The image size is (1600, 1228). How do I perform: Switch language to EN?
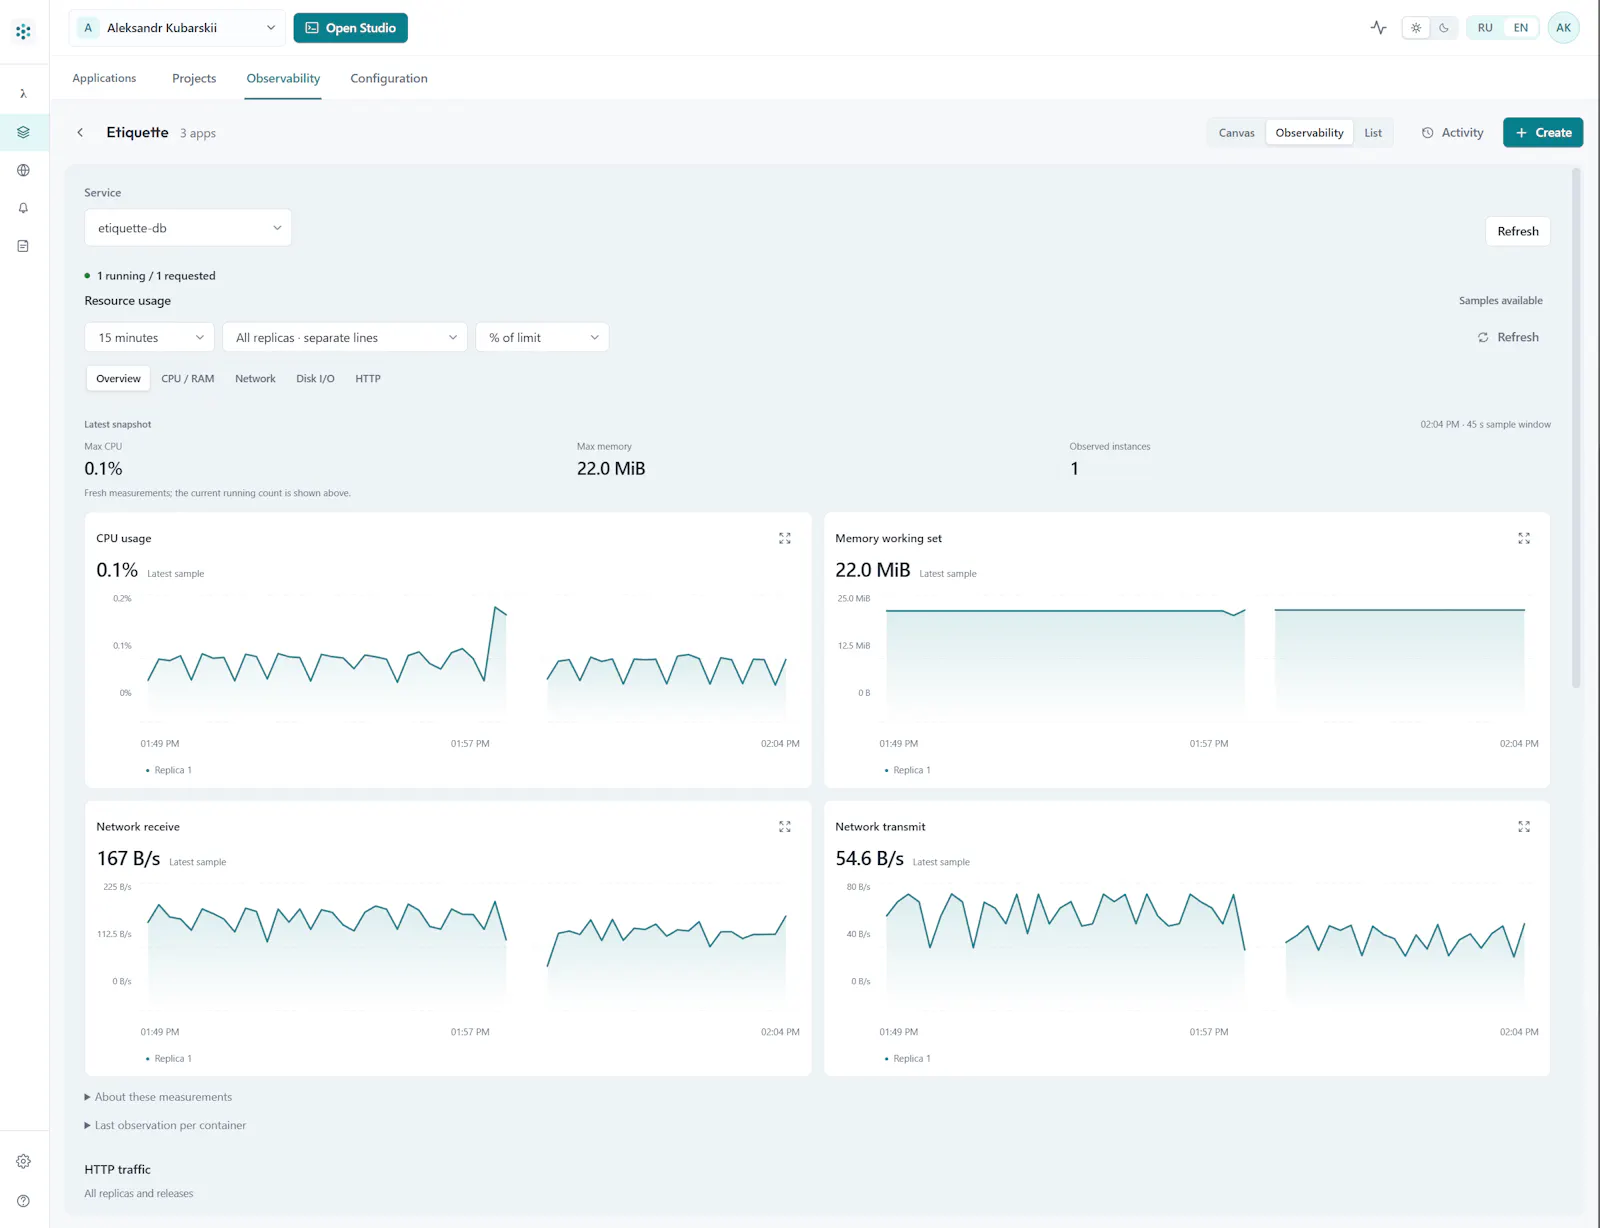(x=1521, y=28)
